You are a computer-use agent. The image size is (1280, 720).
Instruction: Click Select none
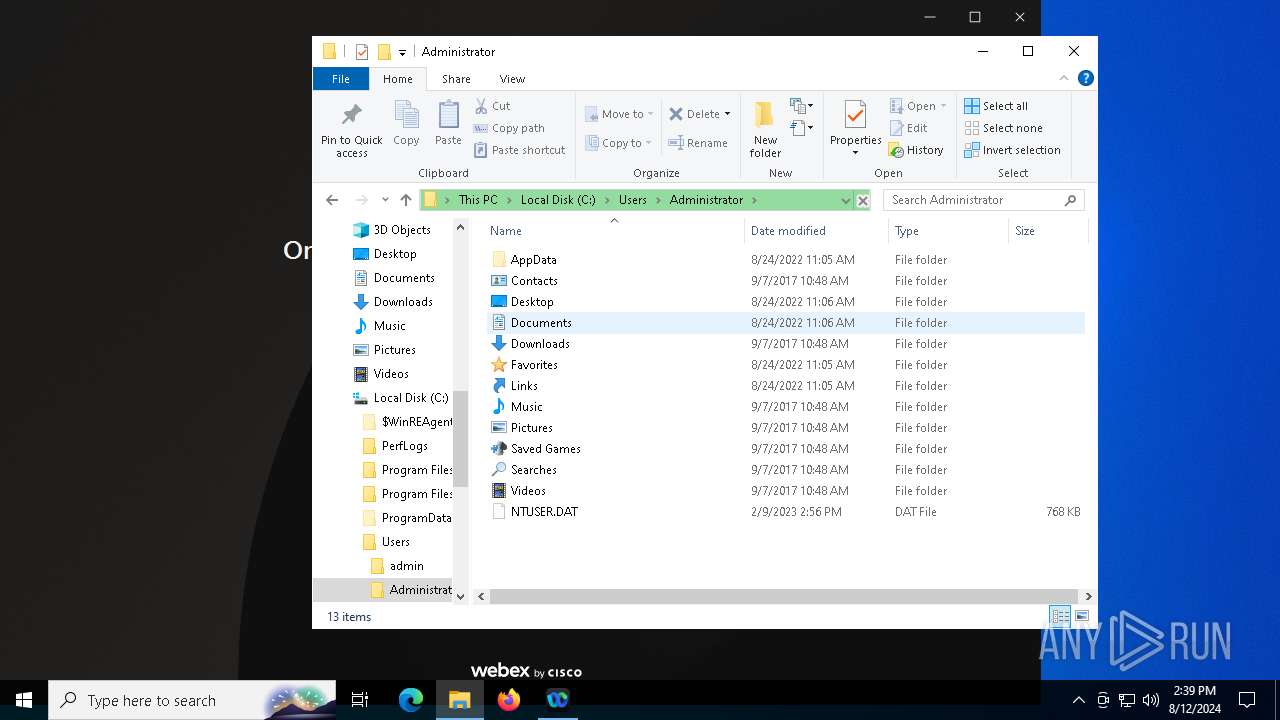pyautogui.click(x=1003, y=128)
